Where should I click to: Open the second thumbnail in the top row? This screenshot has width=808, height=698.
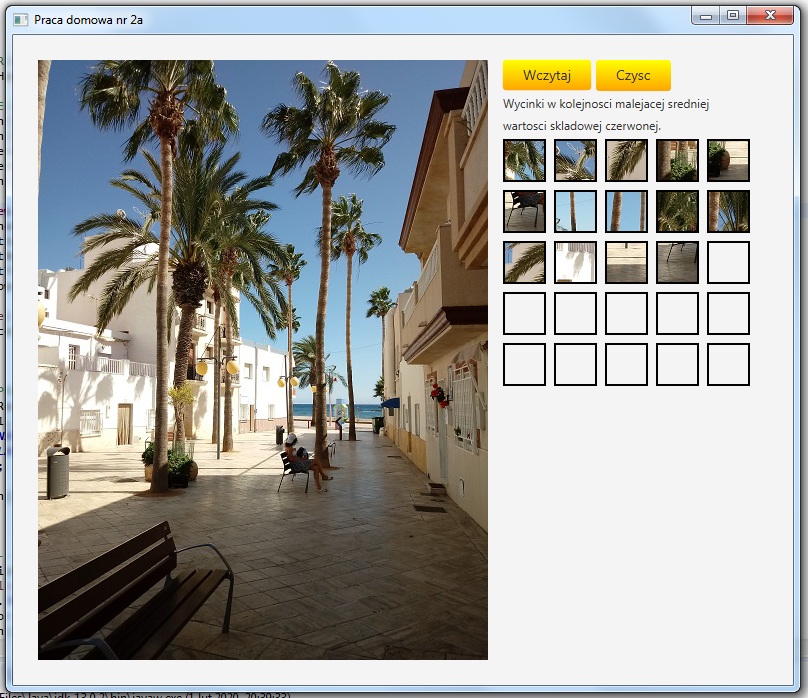pos(575,160)
